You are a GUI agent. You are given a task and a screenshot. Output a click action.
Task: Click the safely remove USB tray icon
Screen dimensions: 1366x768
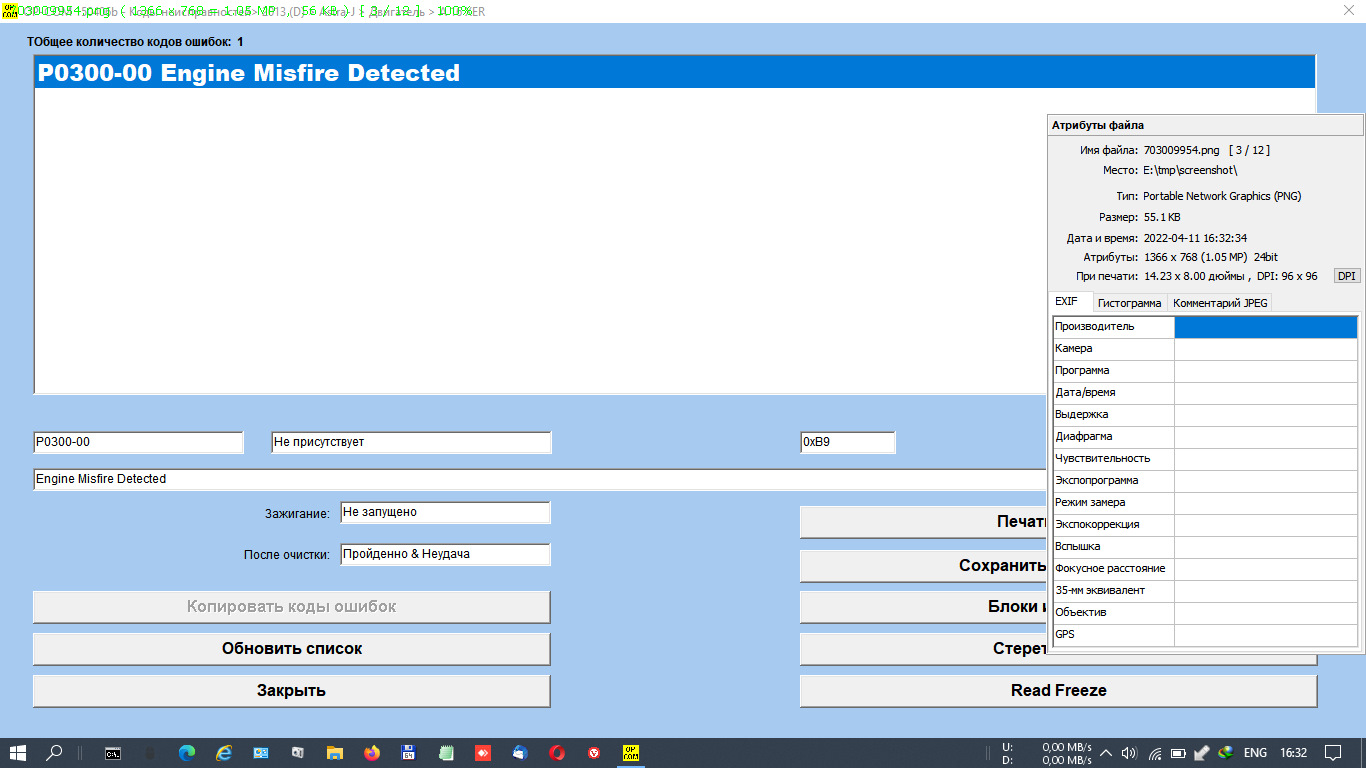[x=1202, y=753]
